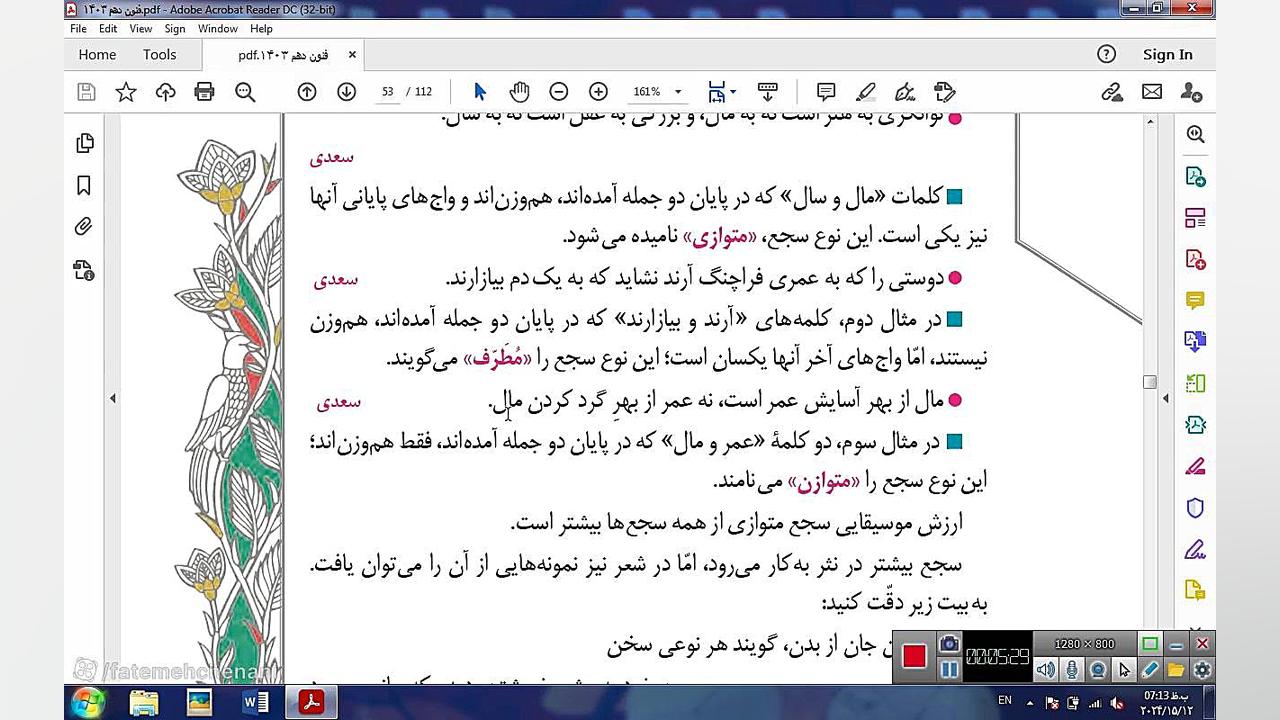Go to the next page

pyautogui.click(x=346, y=92)
